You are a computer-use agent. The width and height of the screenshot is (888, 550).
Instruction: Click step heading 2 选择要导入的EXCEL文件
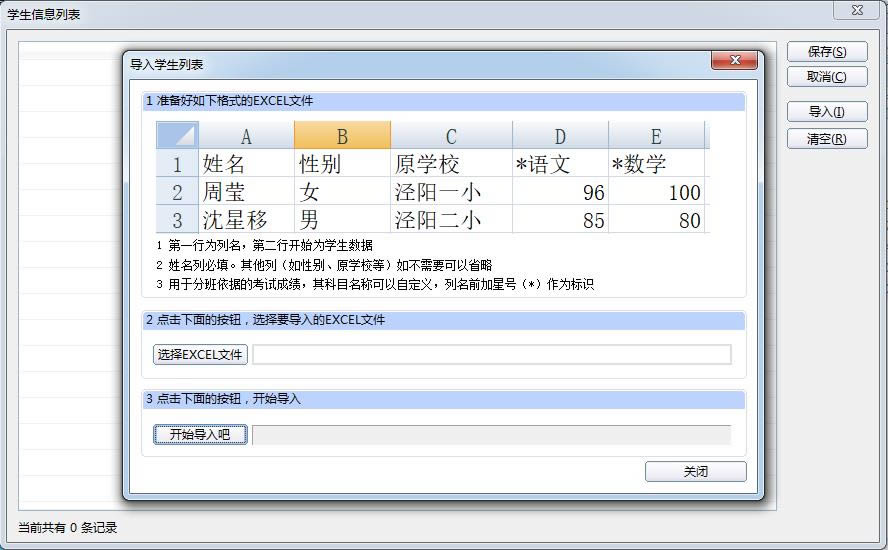[x=265, y=319]
